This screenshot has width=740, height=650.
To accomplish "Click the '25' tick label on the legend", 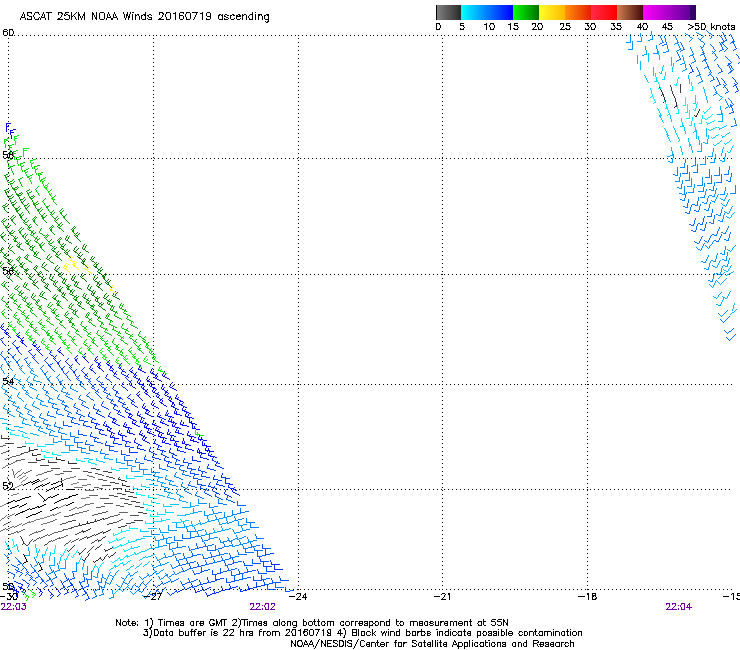I will (x=565, y=27).
